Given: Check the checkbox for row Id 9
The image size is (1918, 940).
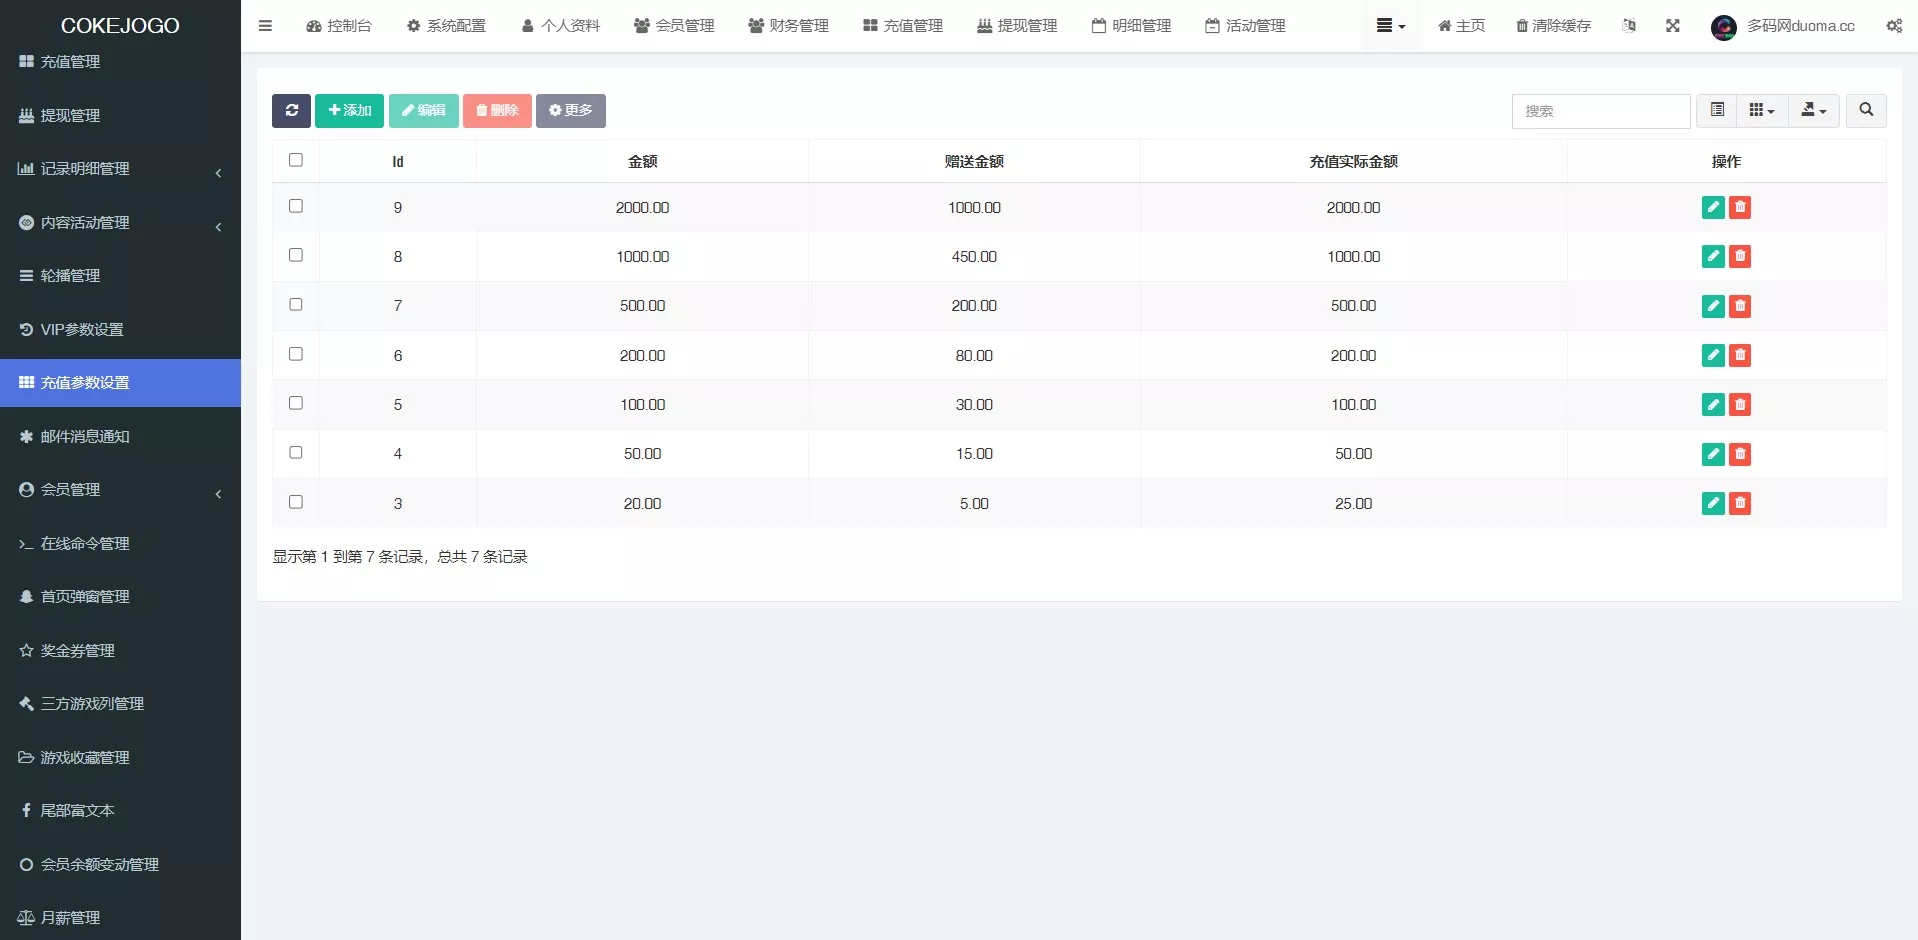Looking at the screenshot, I should [x=295, y=206].
